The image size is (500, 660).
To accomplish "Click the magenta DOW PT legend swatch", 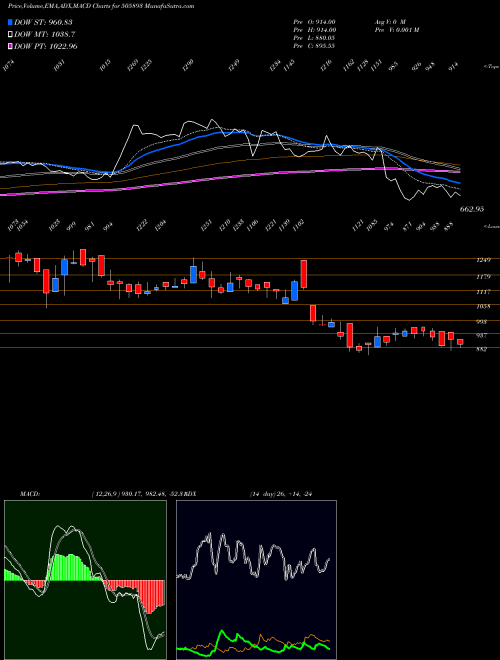I will pyautogui.click(x=10, y=46).
